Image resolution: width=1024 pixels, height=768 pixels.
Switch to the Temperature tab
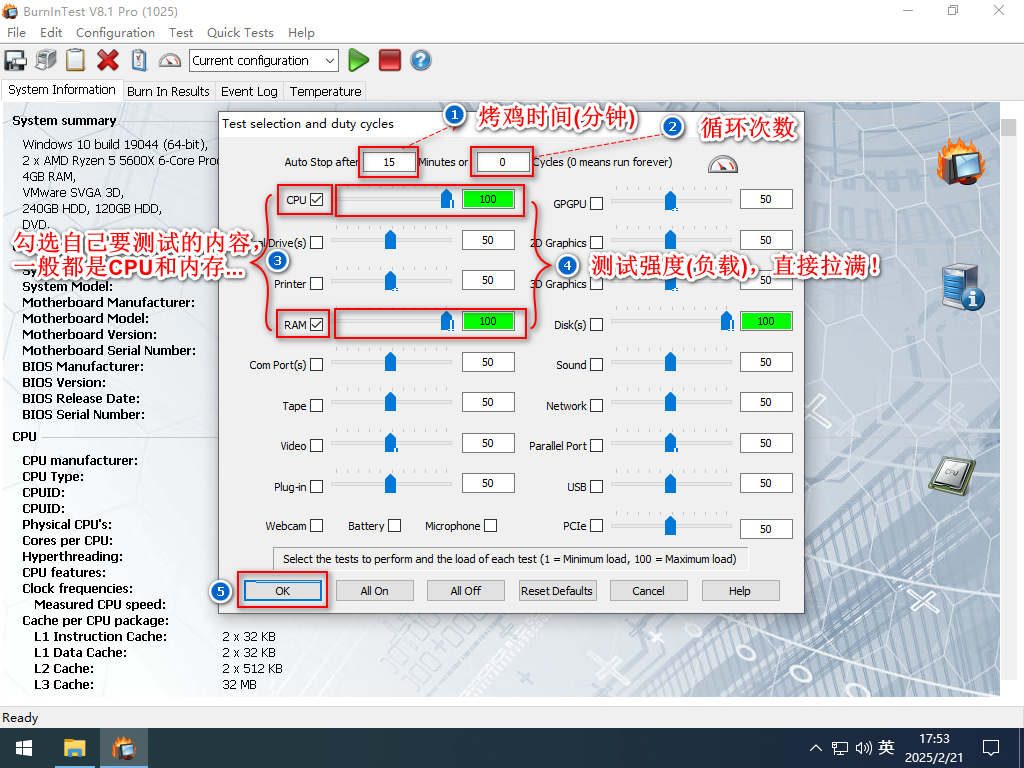click(x=325, y=91)
